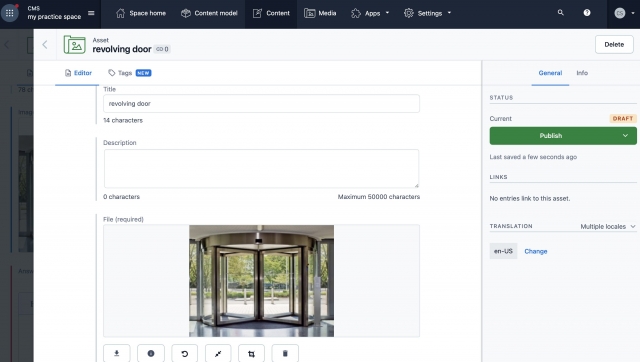Click the links count badge
640x362 pixels.
pos(162,49)
